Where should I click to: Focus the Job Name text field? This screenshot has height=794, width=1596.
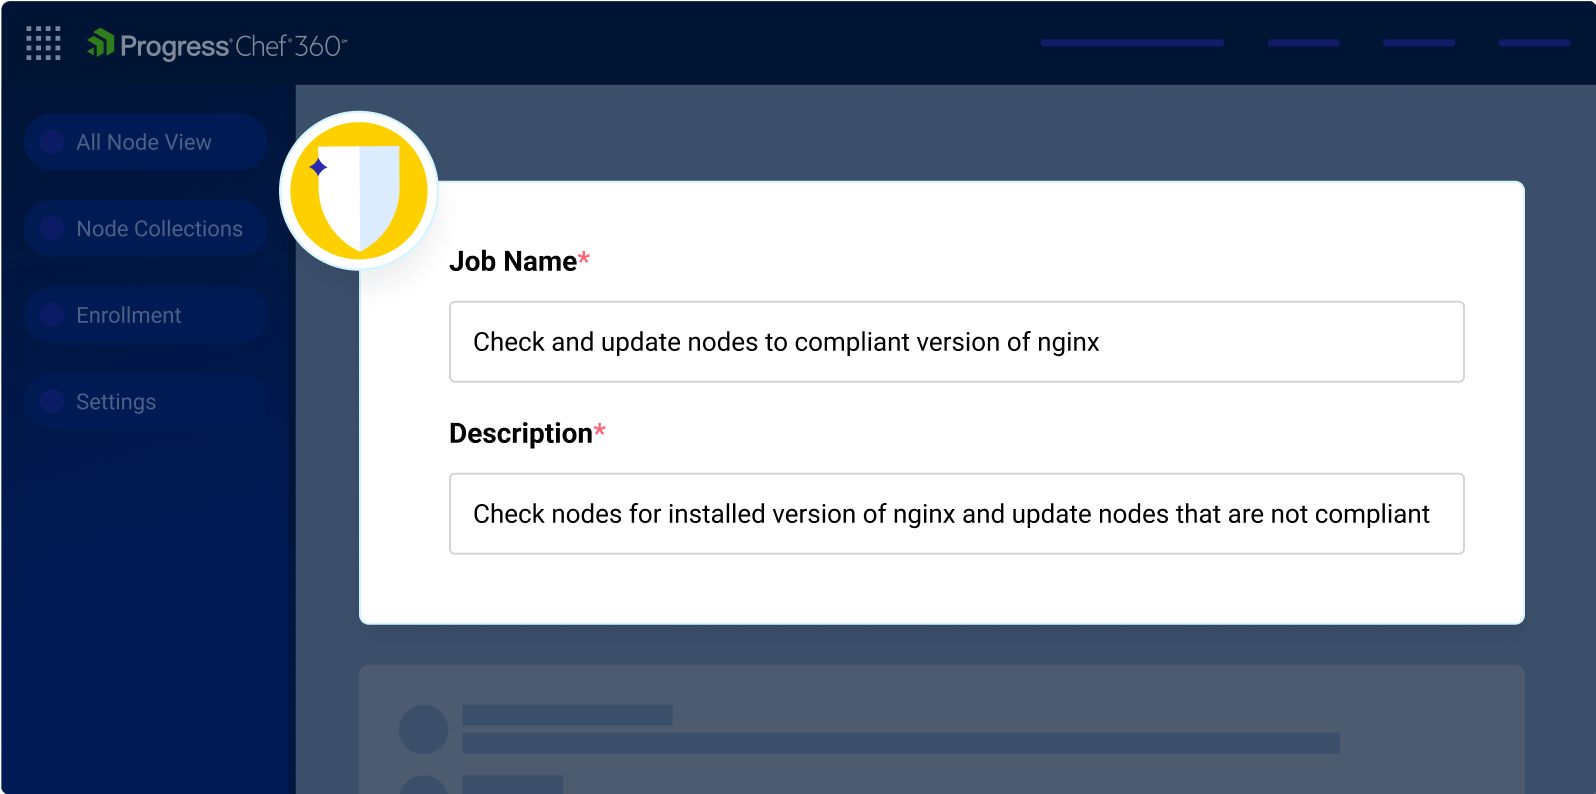pyautogui.click(x=956, y=342)
